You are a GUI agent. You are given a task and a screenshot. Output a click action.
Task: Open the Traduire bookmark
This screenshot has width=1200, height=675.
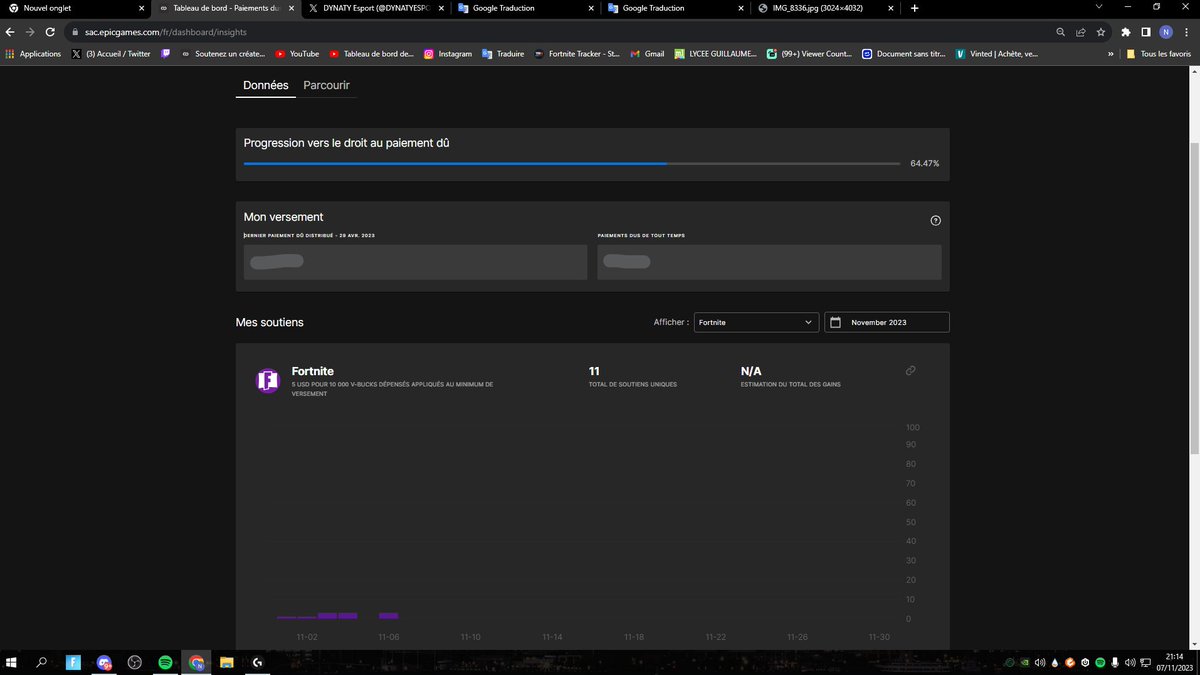[x=503, y=54]
